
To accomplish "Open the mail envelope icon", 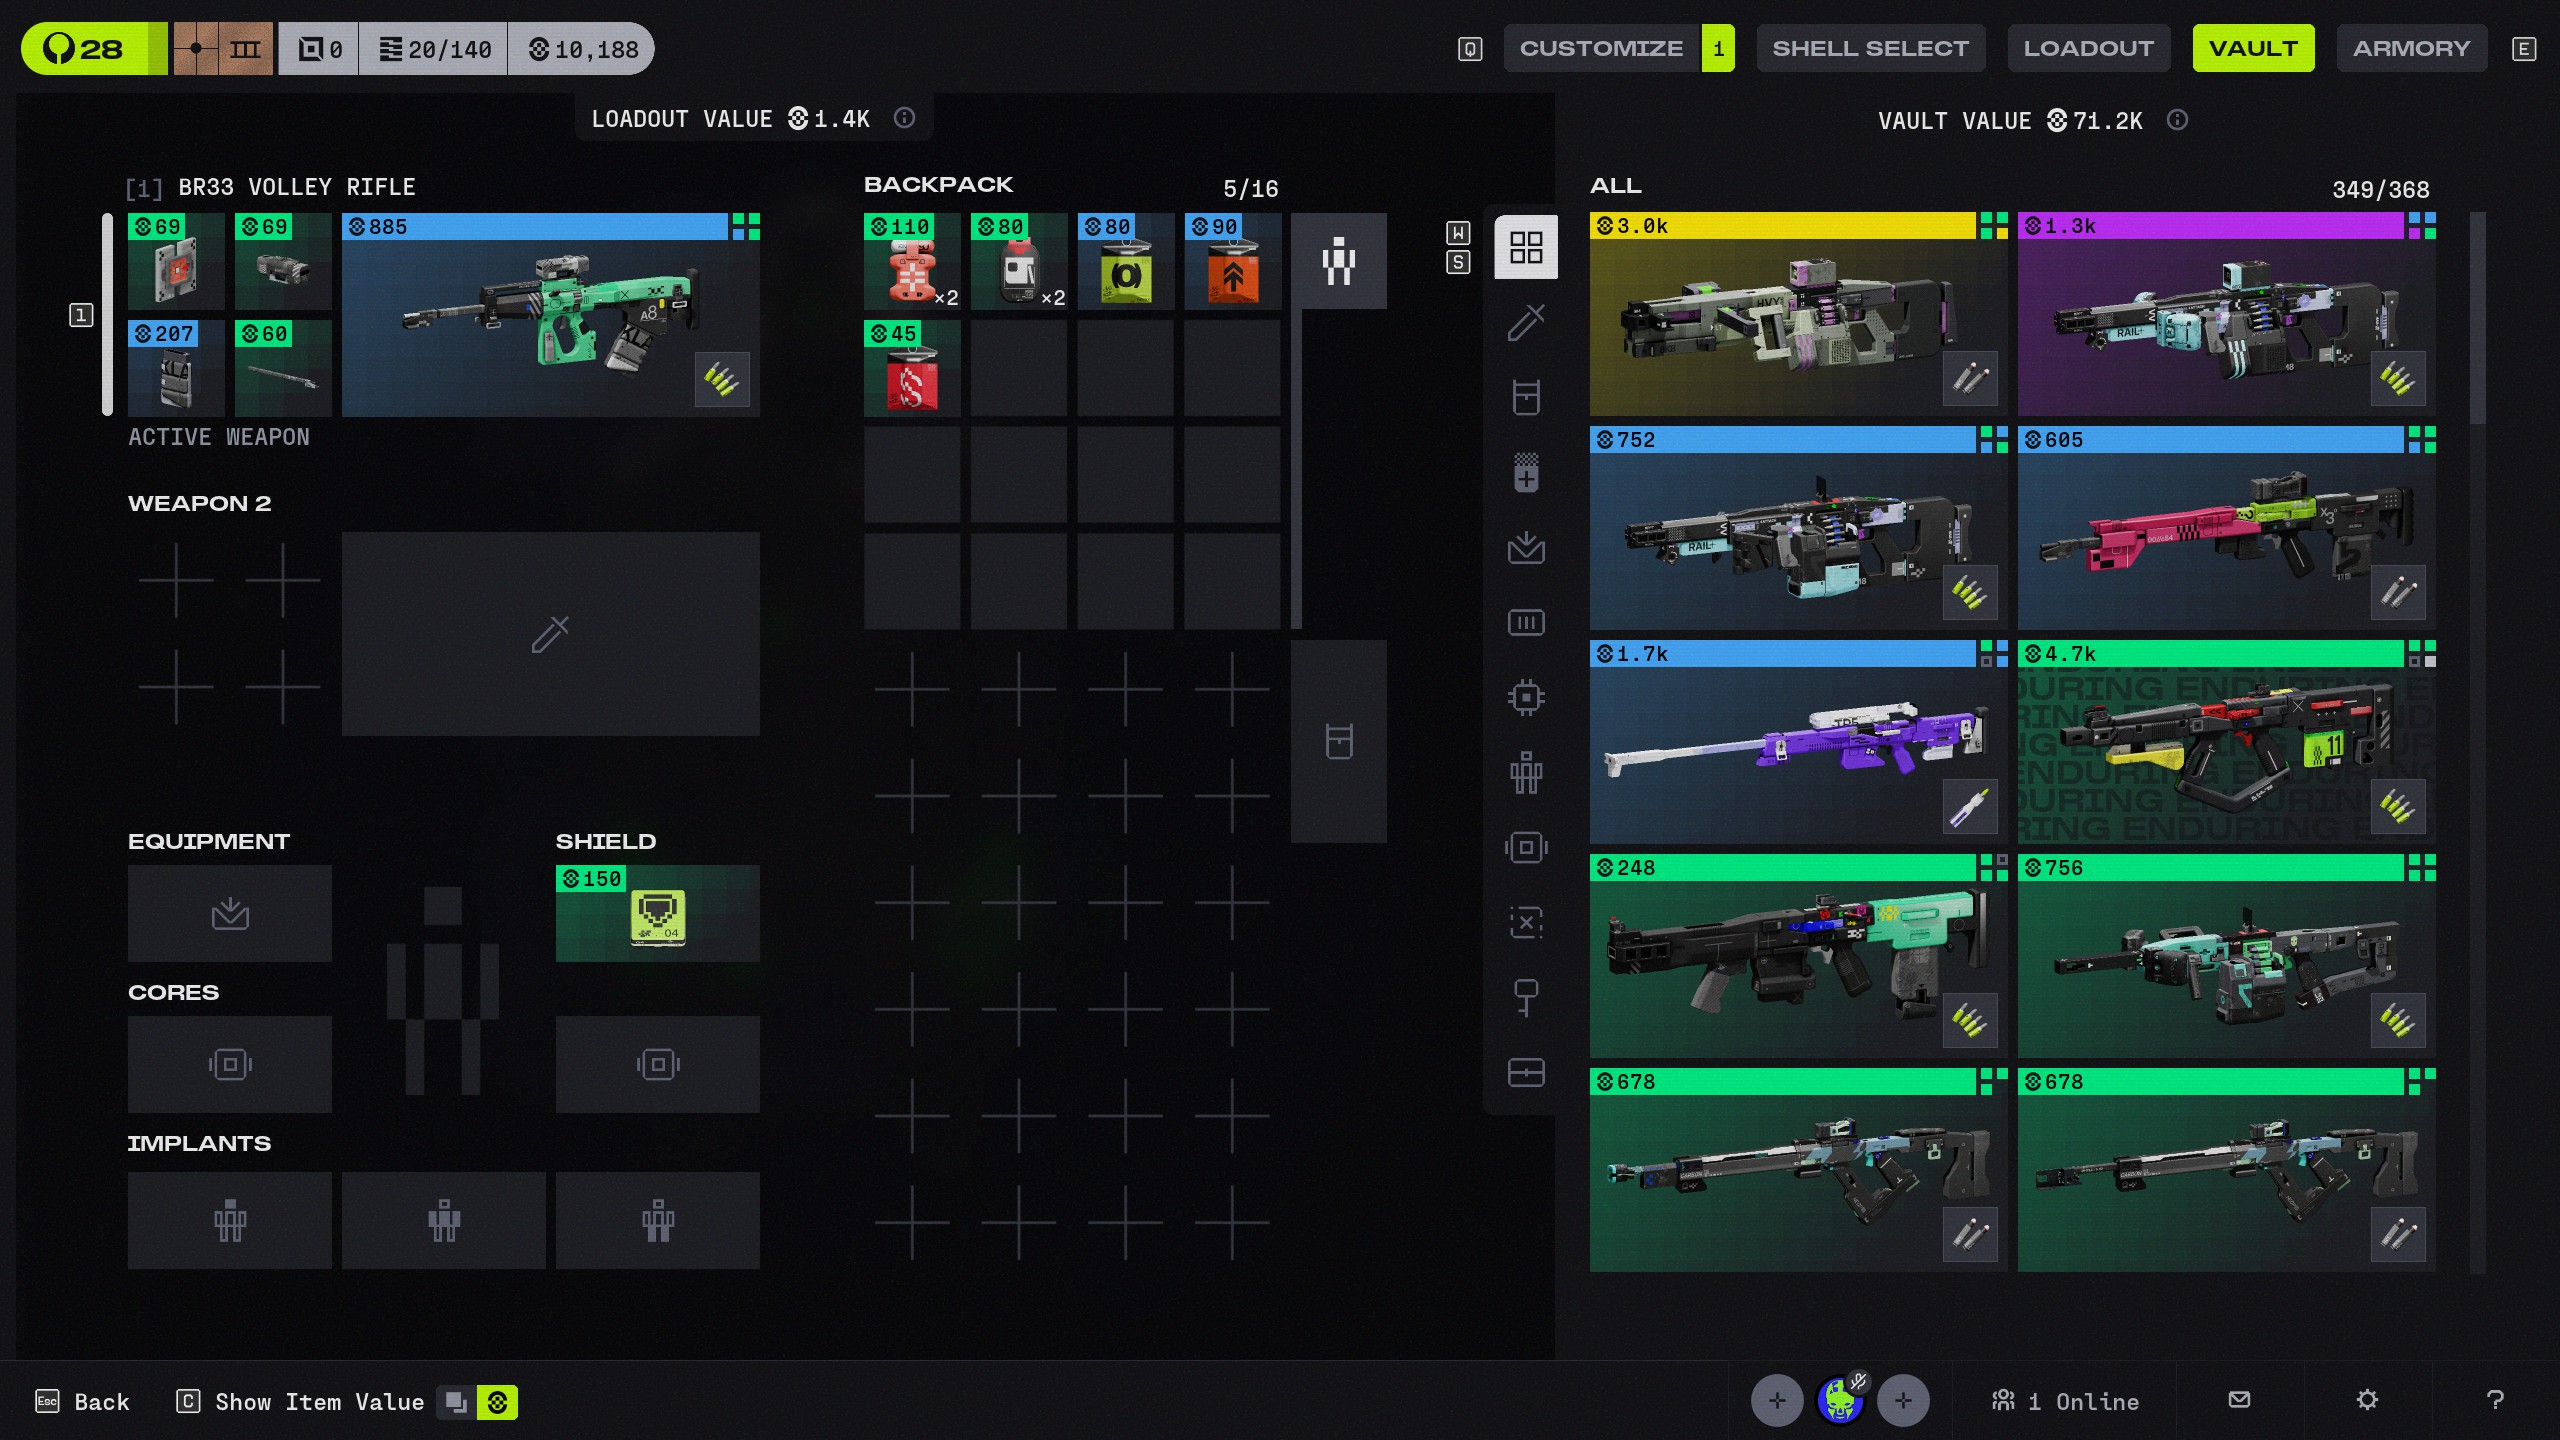I will coord(2240,1400).
